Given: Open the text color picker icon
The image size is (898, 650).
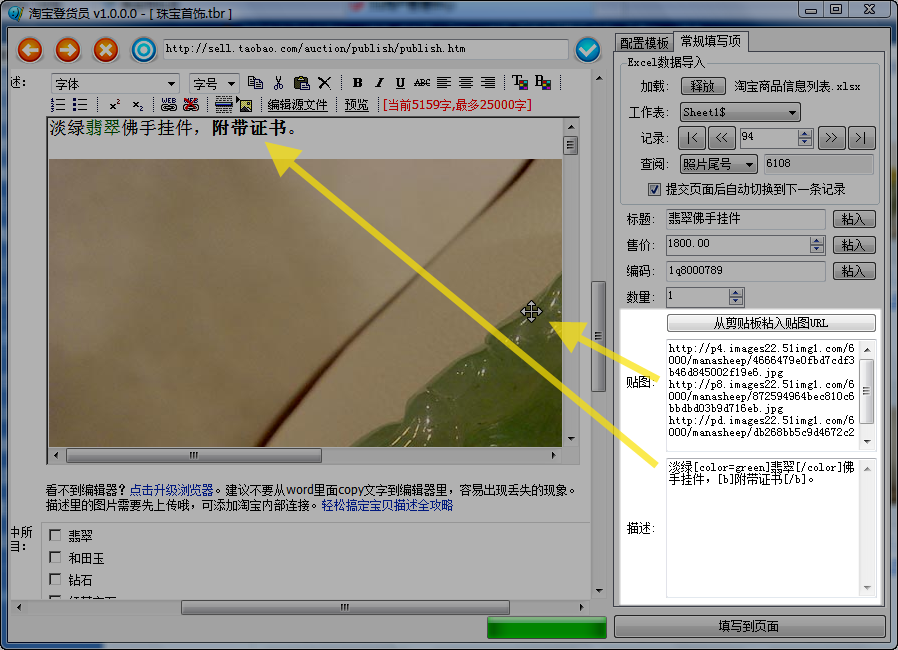Looking at the screenshot, I should pos(520,83).
